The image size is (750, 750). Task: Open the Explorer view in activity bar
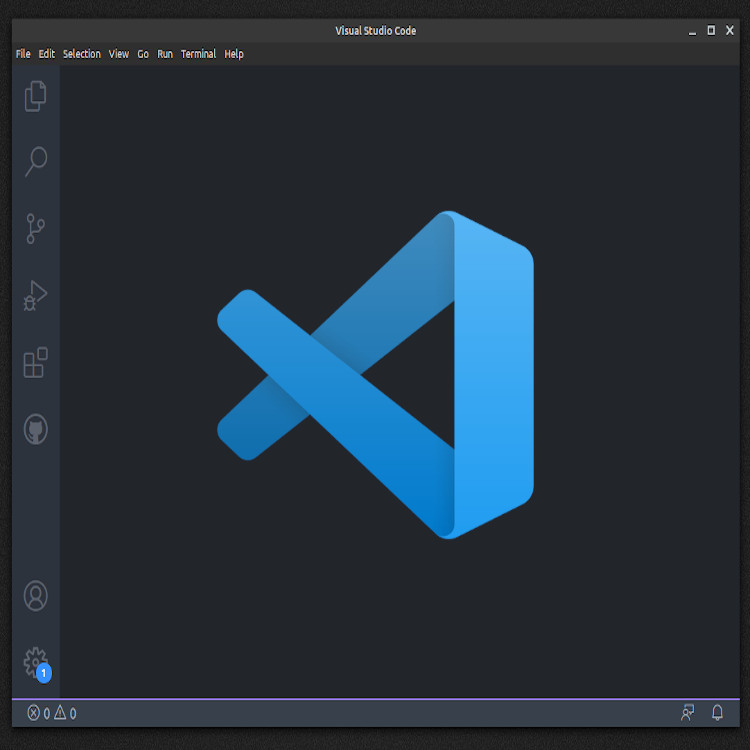(36, 96)
